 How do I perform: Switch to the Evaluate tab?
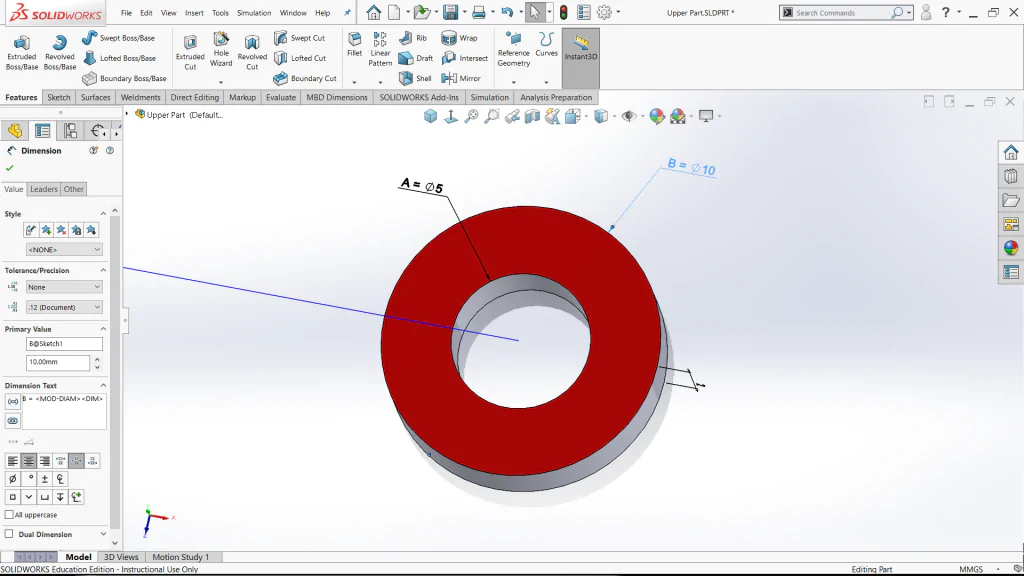pos(281,97)
